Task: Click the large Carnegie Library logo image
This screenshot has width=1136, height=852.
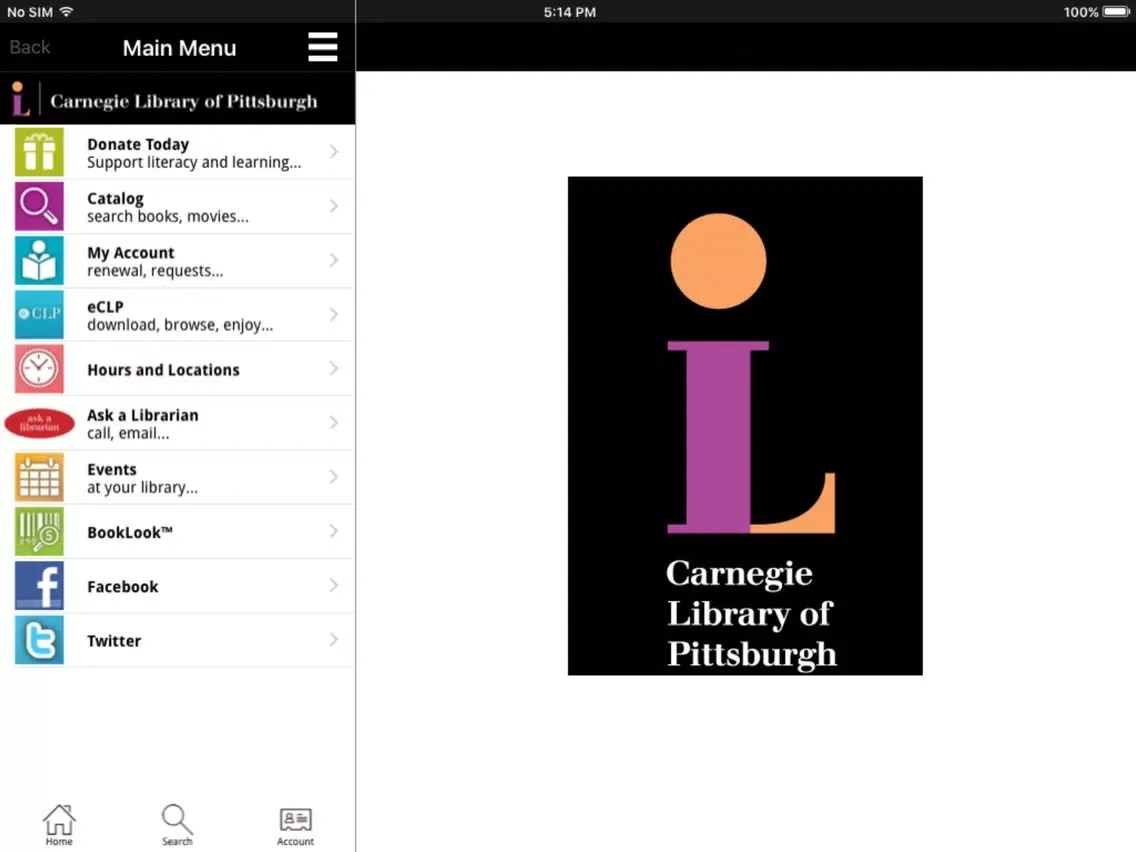Action: 745,426
